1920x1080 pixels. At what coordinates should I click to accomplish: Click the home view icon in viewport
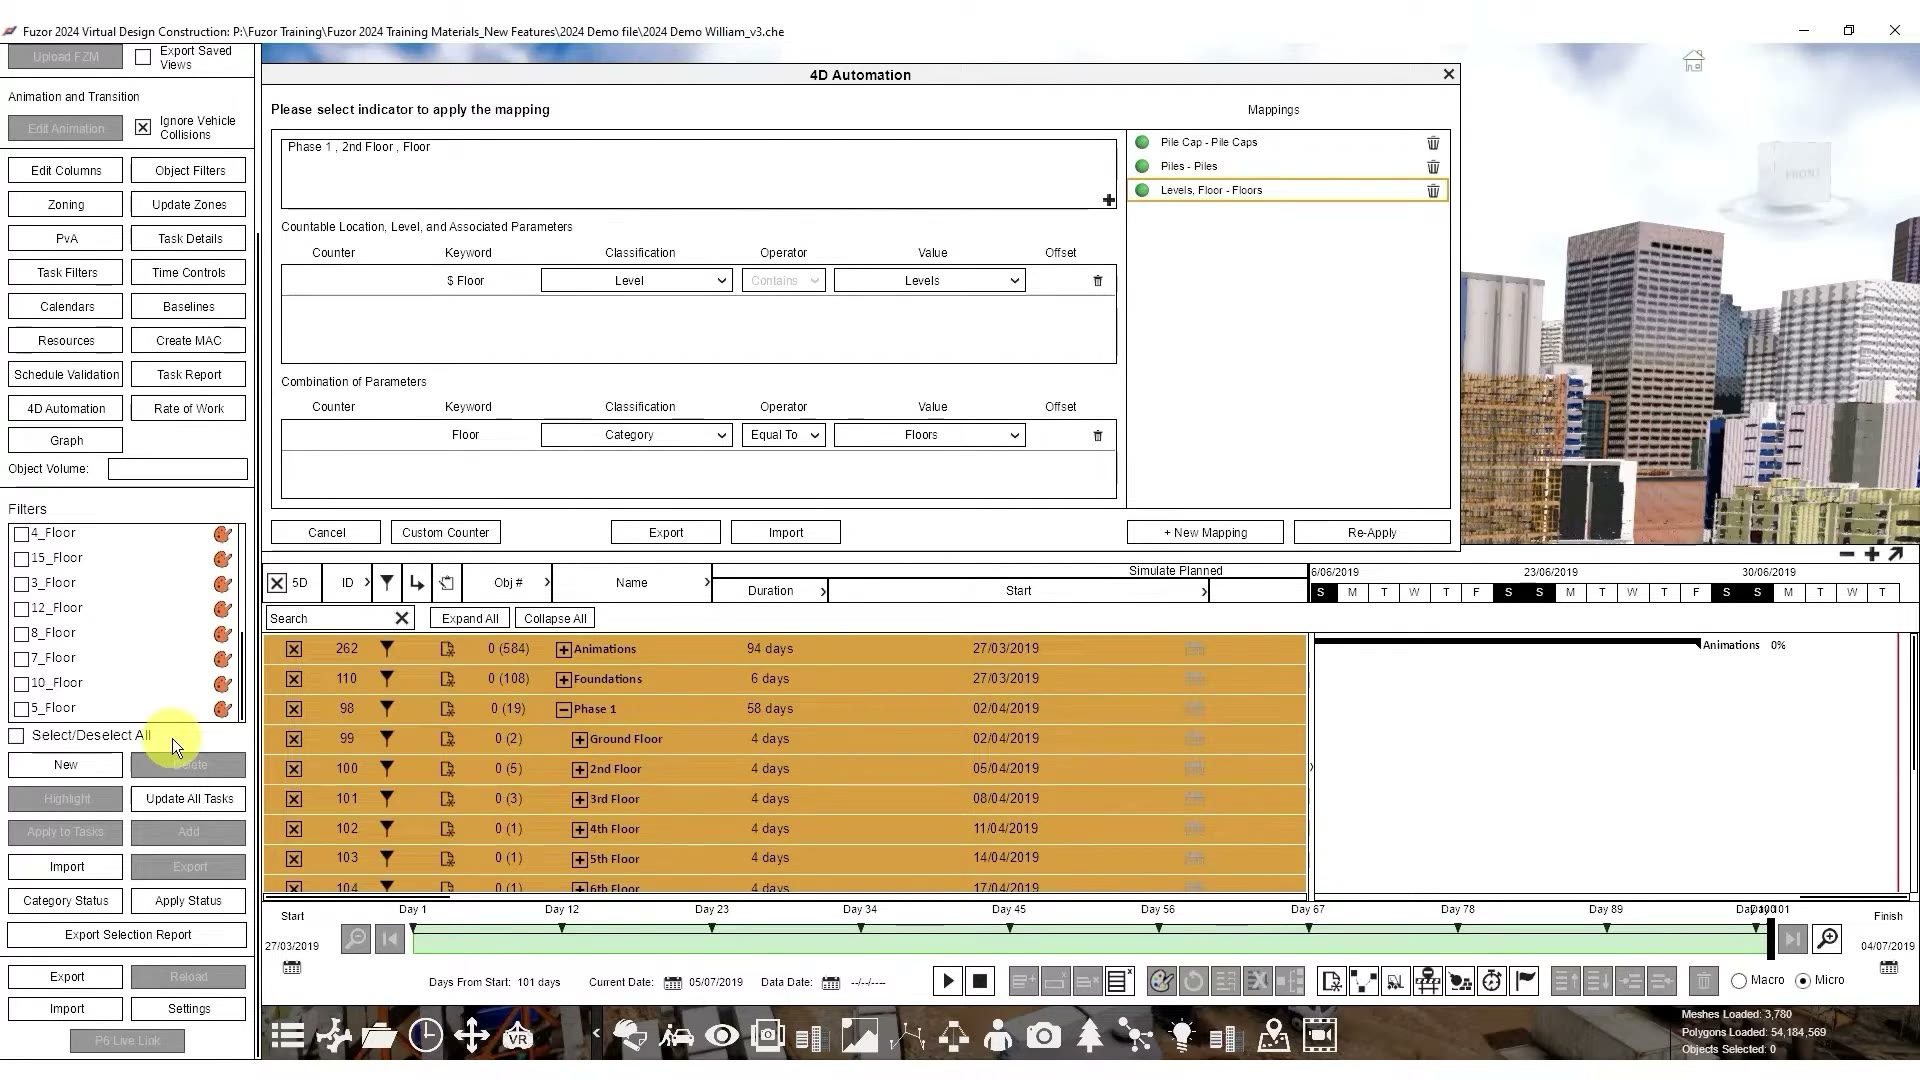pos(1693,62)
